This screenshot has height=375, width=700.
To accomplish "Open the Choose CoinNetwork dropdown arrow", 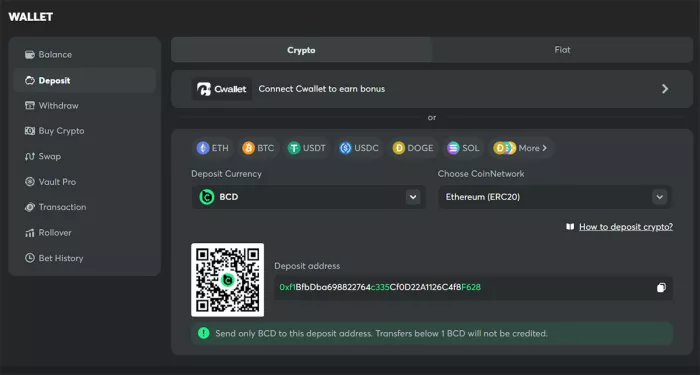I will [x=659, y=197].
